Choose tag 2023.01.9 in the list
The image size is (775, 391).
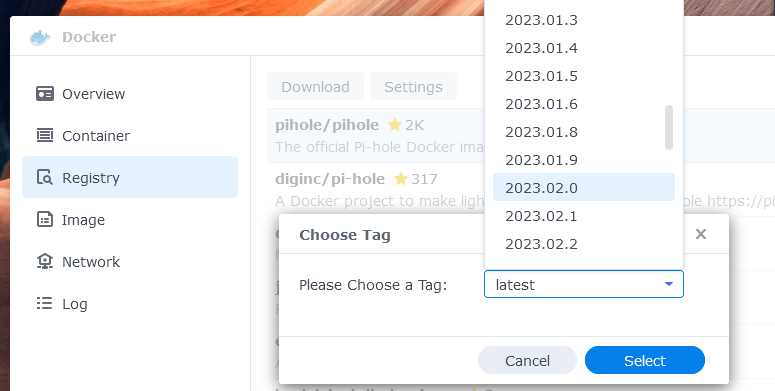coord(584,160)
